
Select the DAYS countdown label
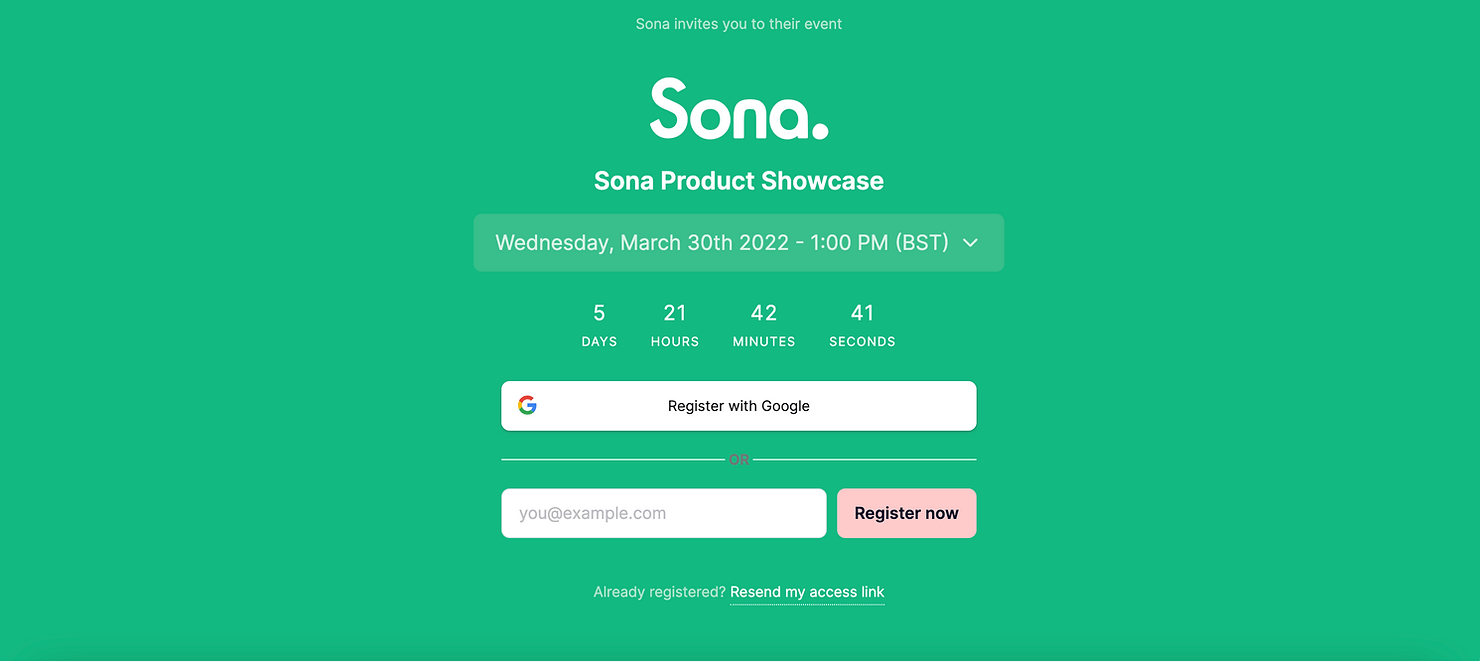599,342
